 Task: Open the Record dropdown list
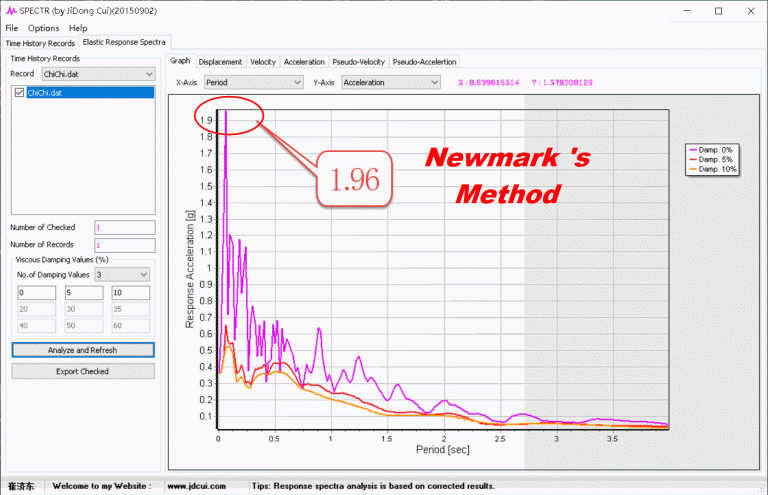click(148, 74)
